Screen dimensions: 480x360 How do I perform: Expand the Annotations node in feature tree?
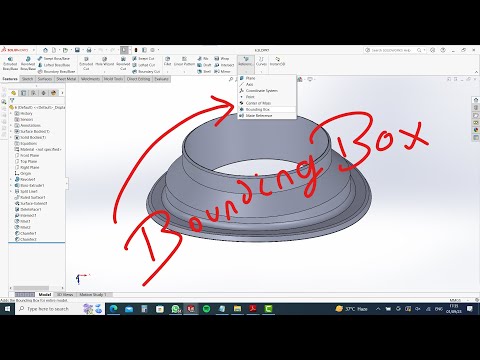tap(11, 126)
